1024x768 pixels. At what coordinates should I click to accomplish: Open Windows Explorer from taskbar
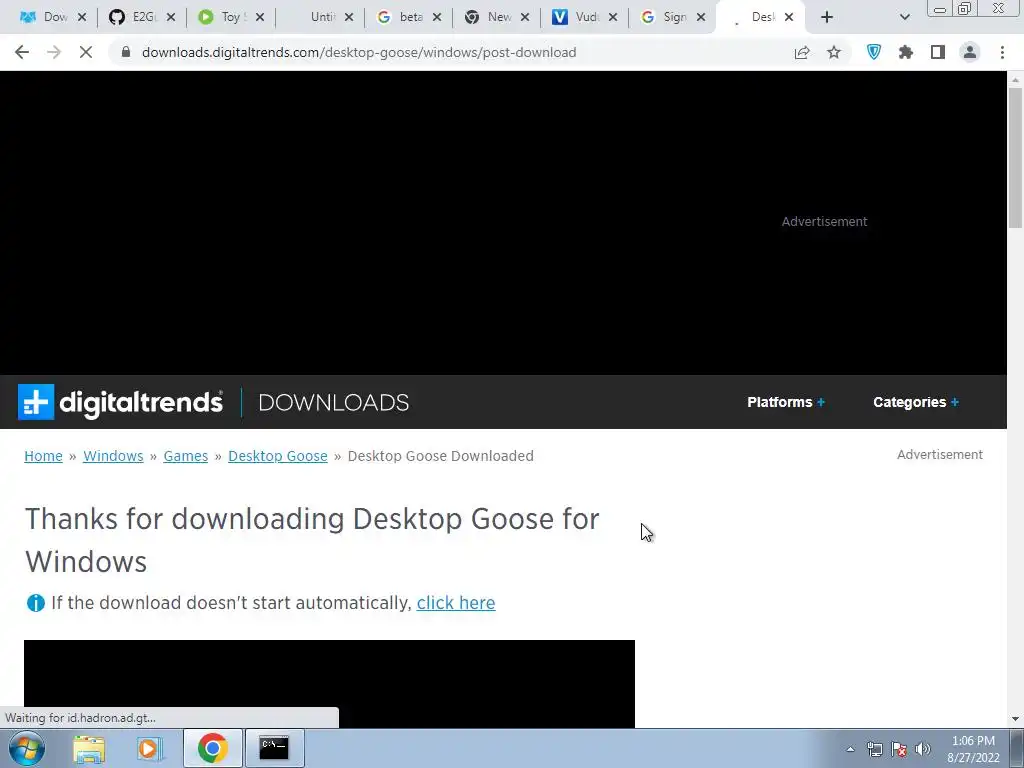89,748
